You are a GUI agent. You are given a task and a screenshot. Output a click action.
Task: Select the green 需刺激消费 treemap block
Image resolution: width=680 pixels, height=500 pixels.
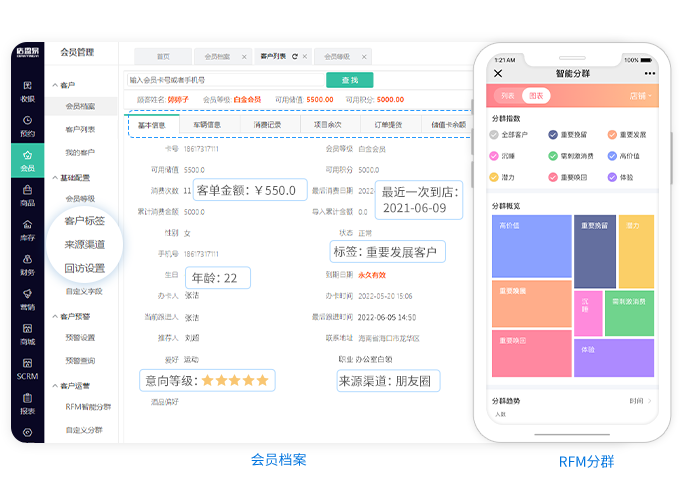(629, 313)
